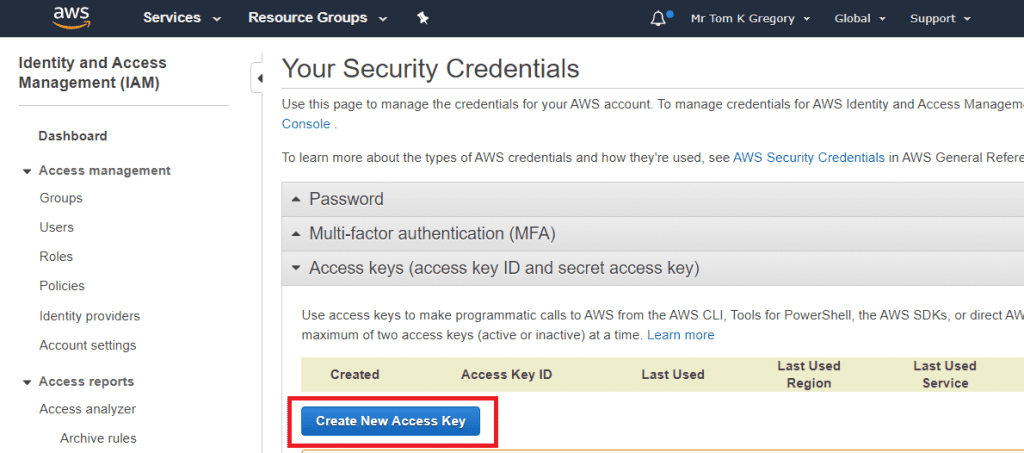Image resolution: width=1024 pixels, height=453 pixels.
Task: Click the Learn more link
Action: (x=680, y=335)
